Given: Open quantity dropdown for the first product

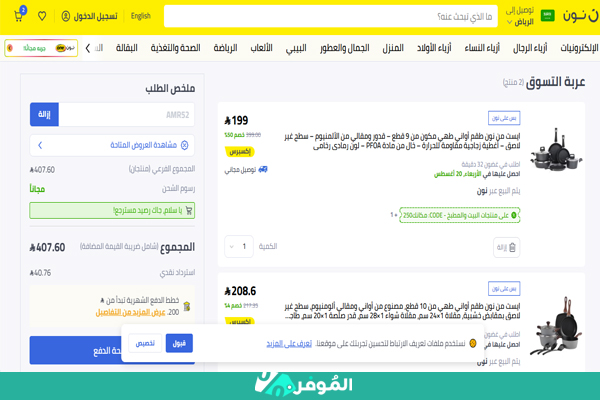Looking at the screenshot, I should click(x=239, y=247).
